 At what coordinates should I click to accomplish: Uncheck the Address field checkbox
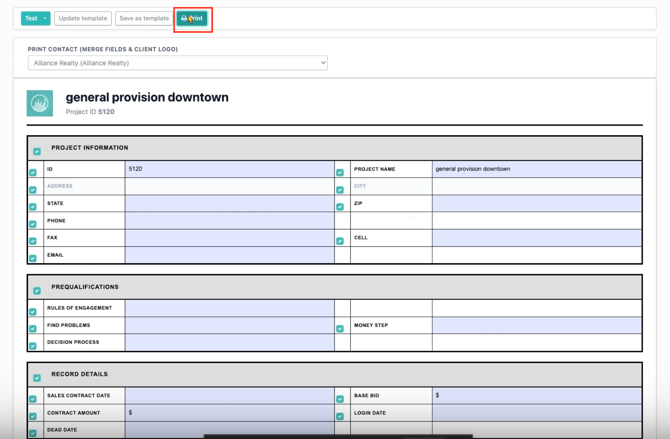(x=33, y=190)
